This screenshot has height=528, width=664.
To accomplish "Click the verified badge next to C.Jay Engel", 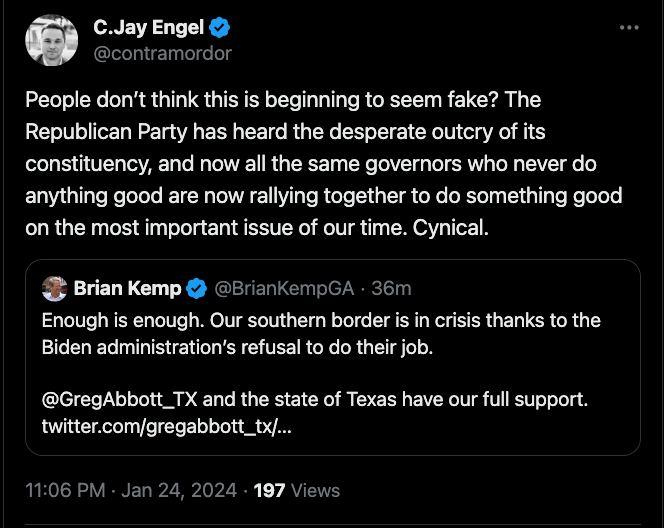I will (x=221, y=28).
